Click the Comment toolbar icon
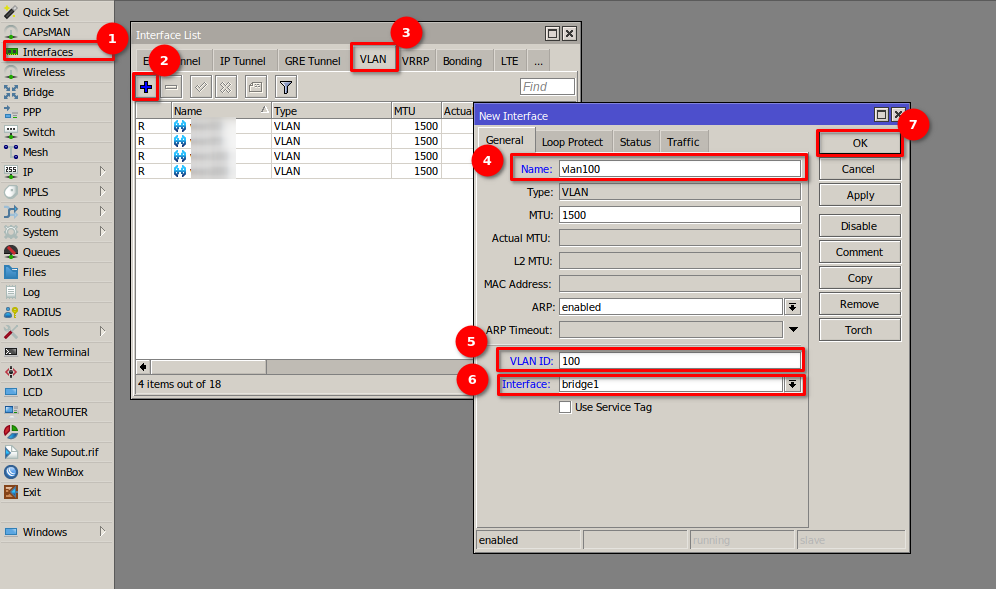The image size is (996, 589). pos(256,88)
